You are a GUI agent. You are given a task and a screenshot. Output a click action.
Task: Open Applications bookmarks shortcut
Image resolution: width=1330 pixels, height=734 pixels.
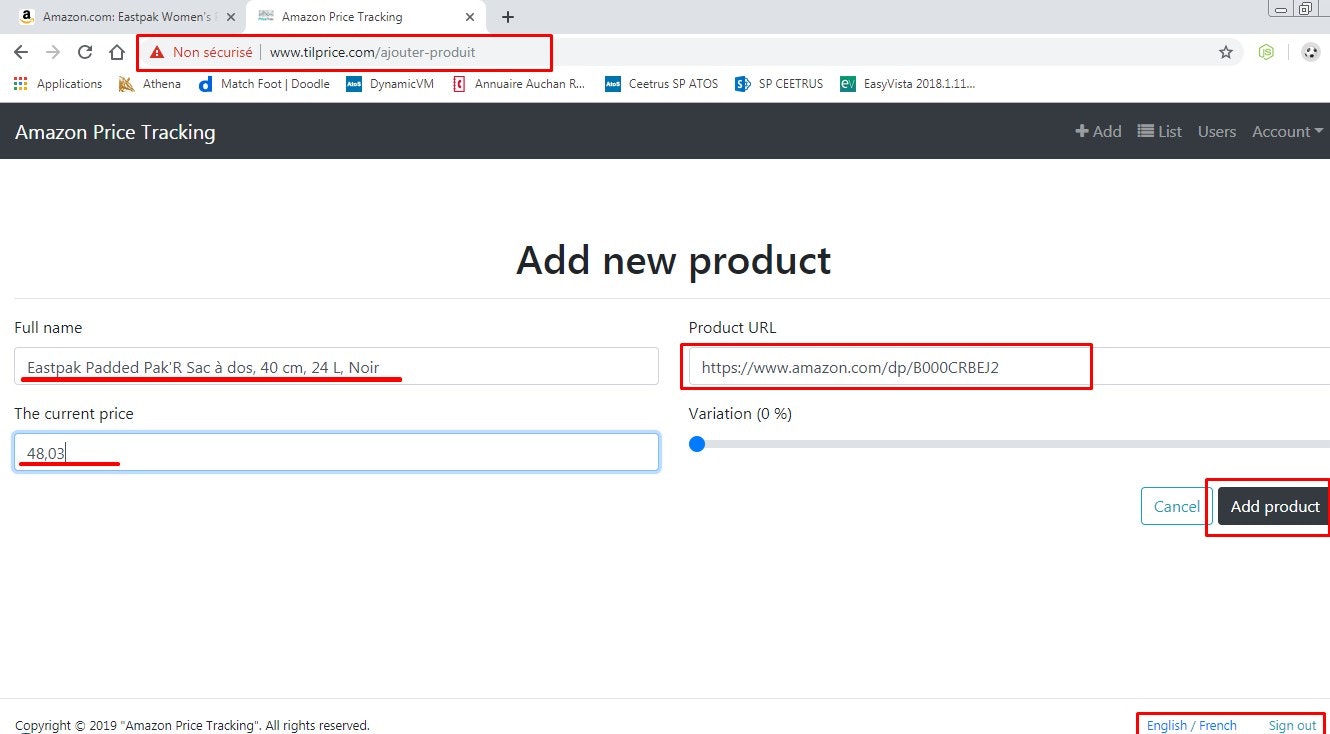[x=58, y=84]
